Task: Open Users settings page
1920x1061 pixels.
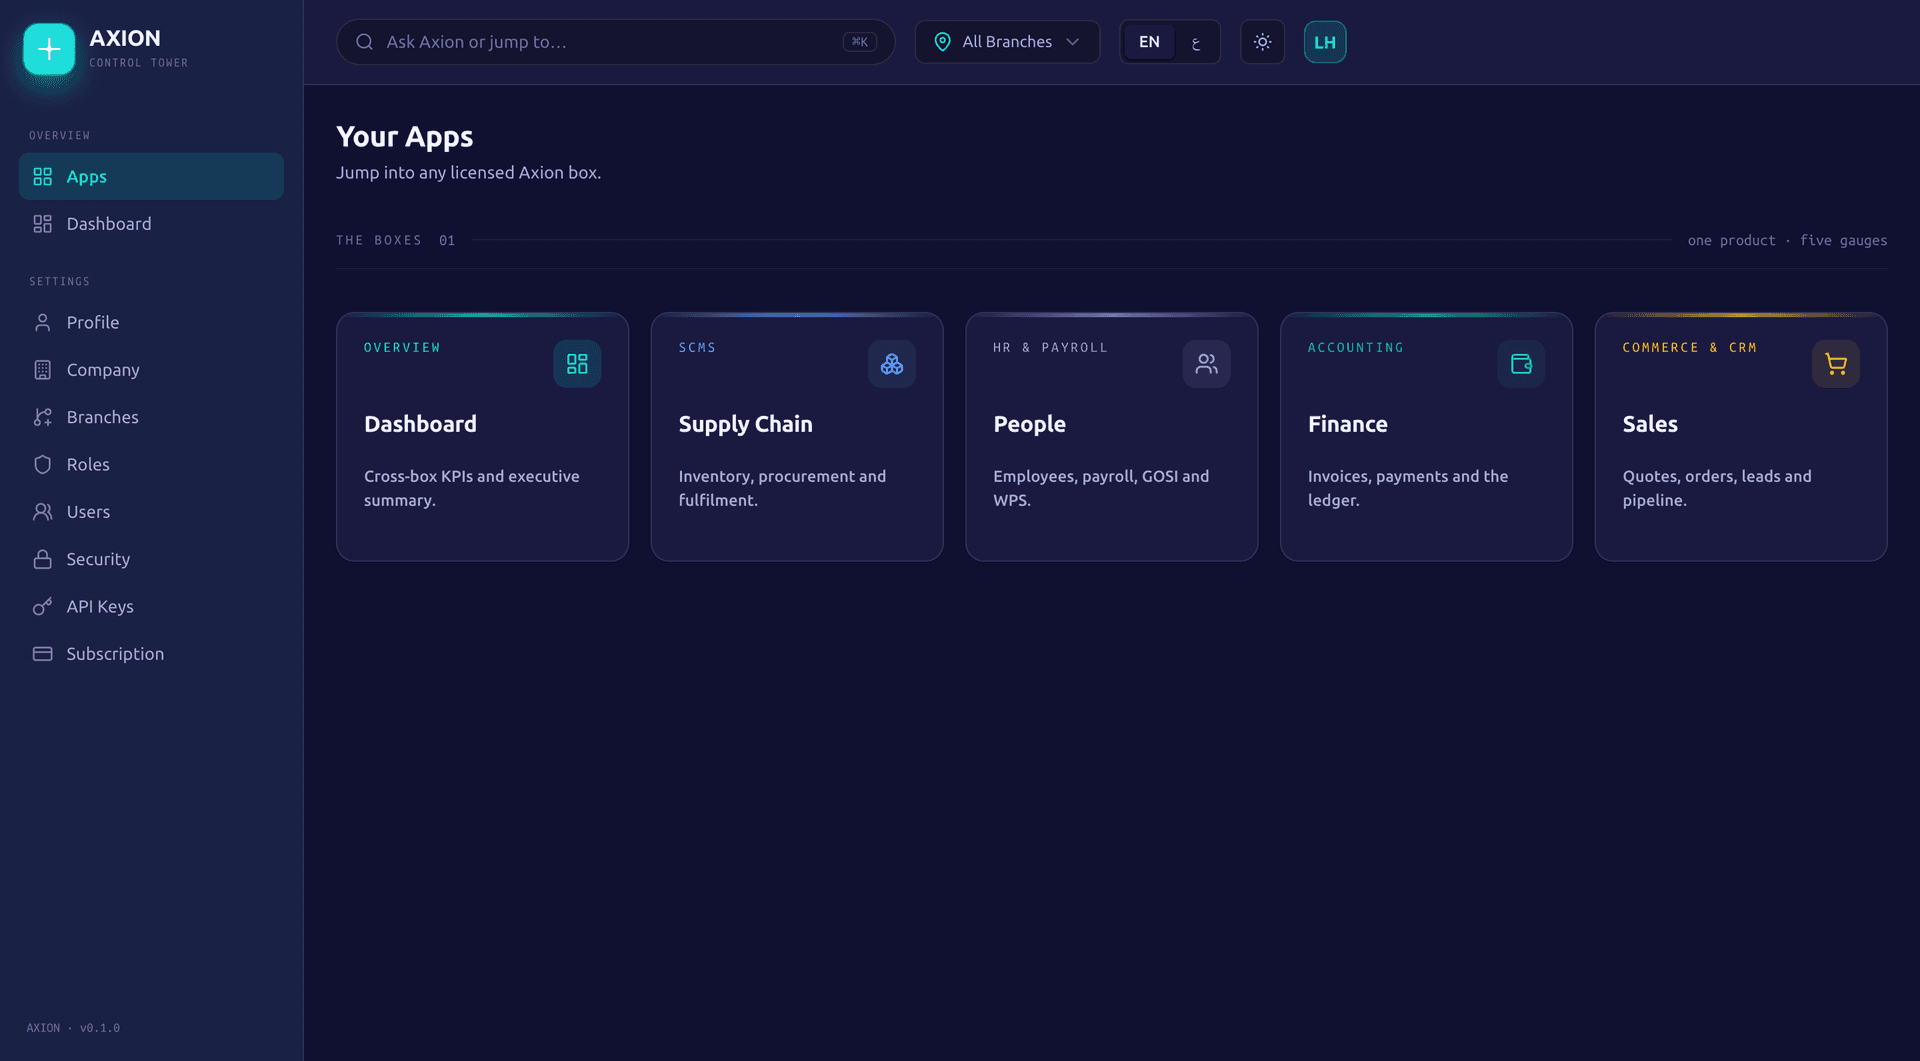Action: [x=151, y=512]
